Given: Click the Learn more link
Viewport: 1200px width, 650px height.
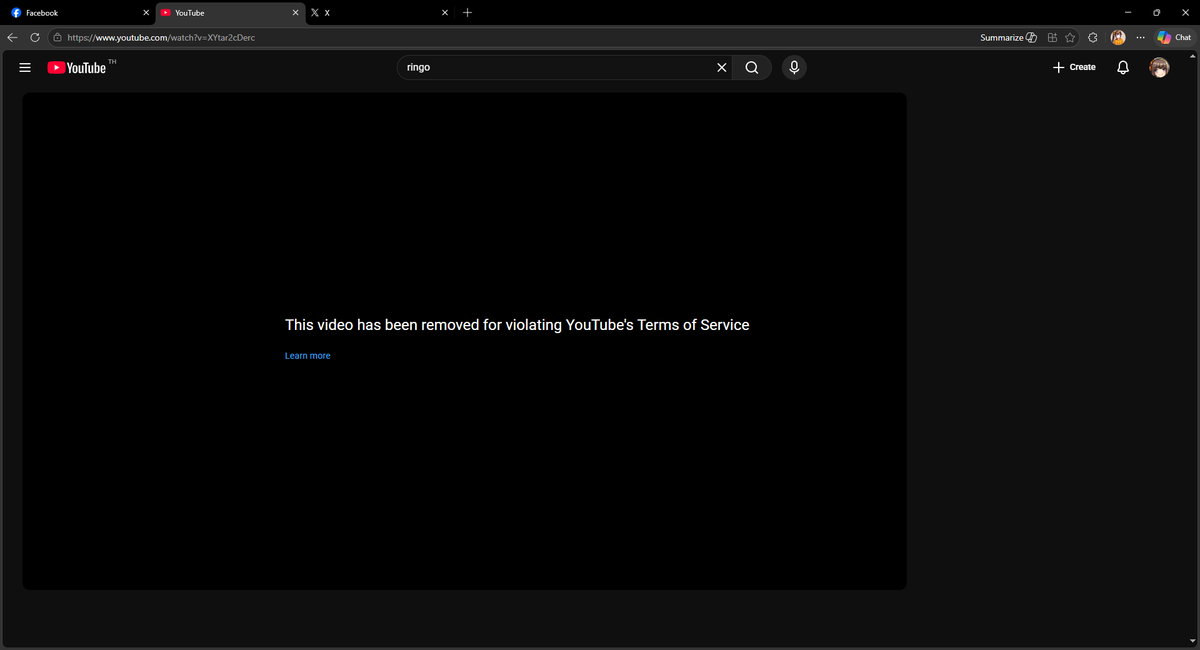Looking at the screenshot, I should (307, 356).
